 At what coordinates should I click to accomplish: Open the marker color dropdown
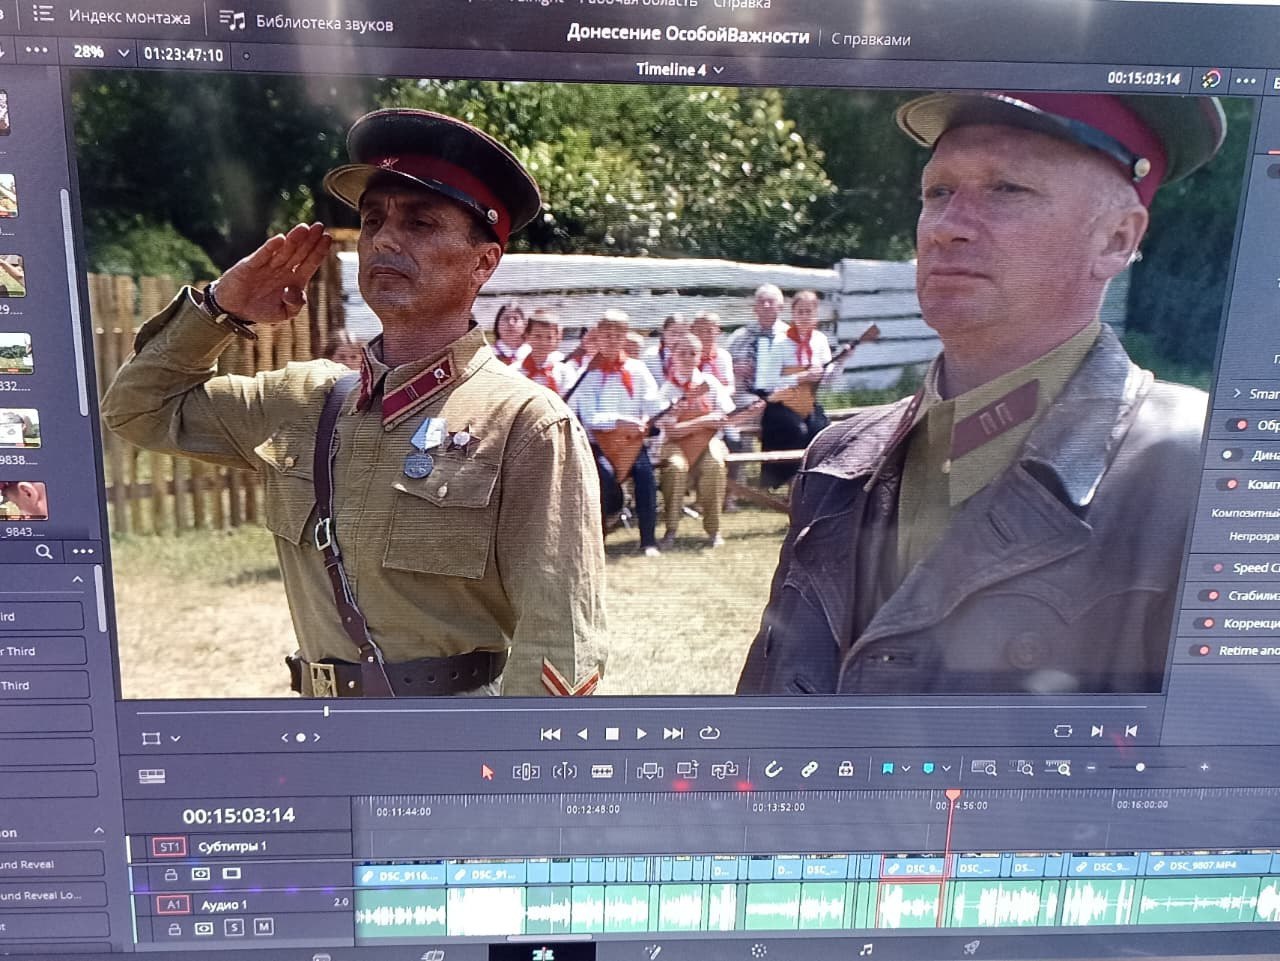pos(946,768)
